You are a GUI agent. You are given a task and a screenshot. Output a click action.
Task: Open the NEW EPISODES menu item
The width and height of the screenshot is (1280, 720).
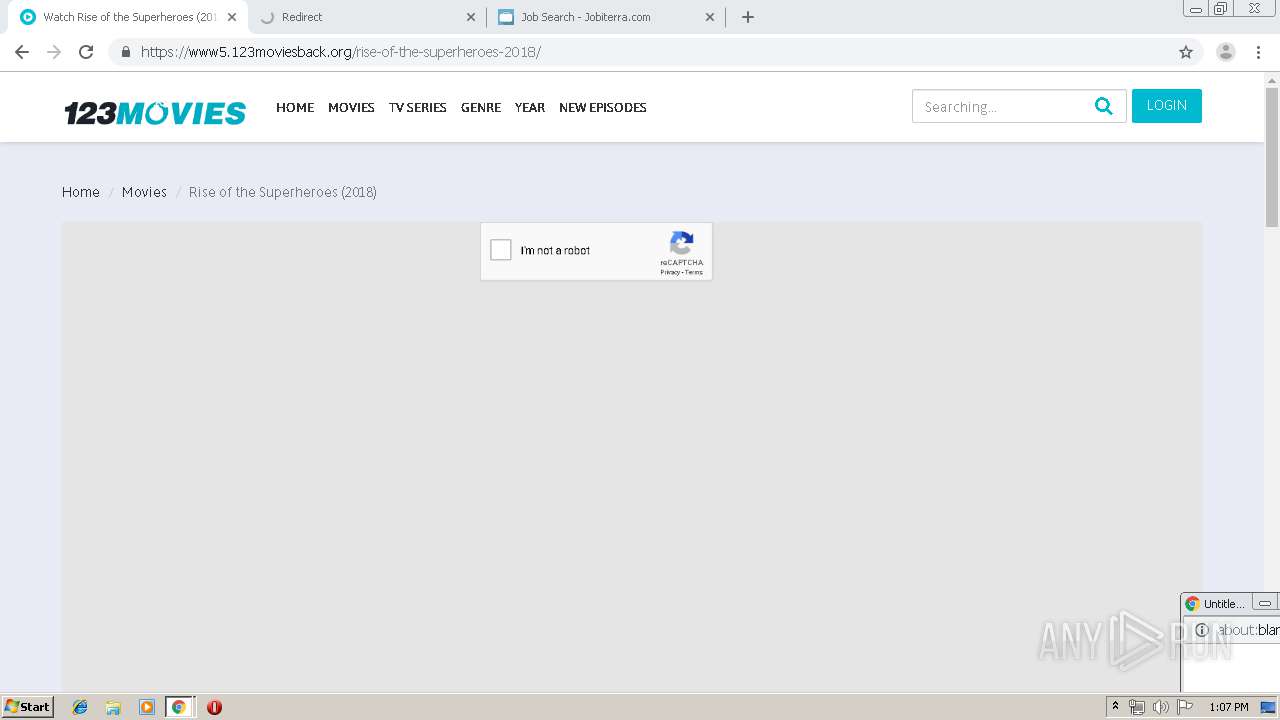coord(603,107)
